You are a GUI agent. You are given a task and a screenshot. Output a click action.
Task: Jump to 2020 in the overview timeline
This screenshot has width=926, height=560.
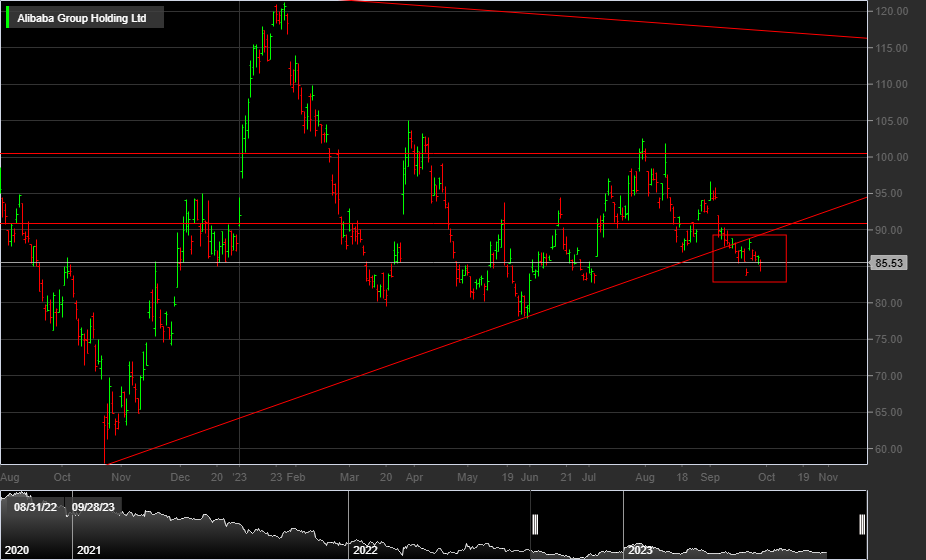tap(16, 550)
